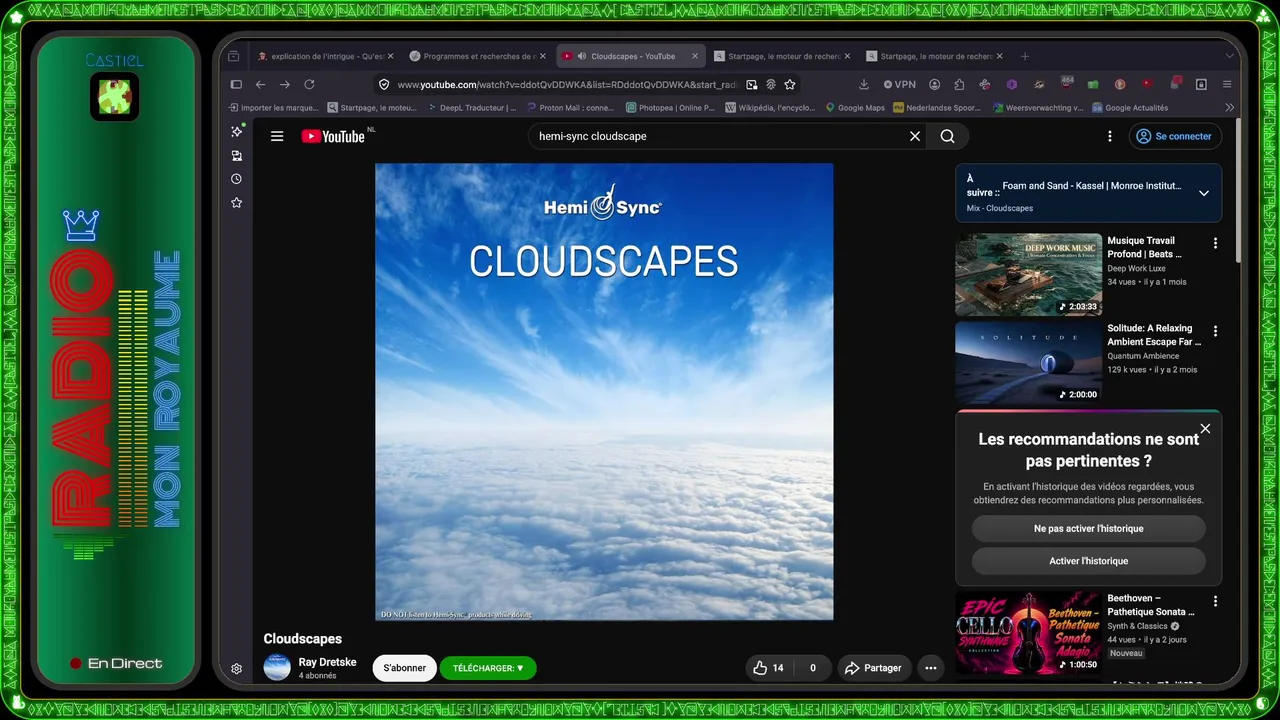Open the Google Maps bookmark
This screenshot has height=720, width=1280.
pos(855,107)
